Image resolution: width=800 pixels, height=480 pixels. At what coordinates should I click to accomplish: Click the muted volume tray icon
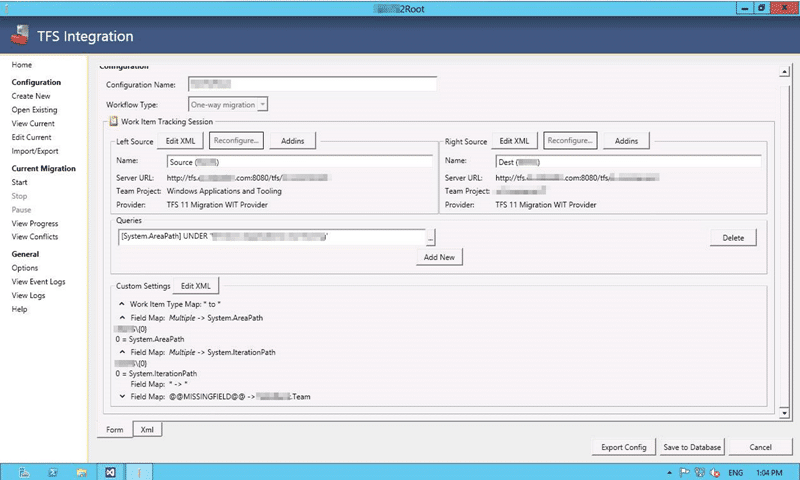click(x=715, y=473)
